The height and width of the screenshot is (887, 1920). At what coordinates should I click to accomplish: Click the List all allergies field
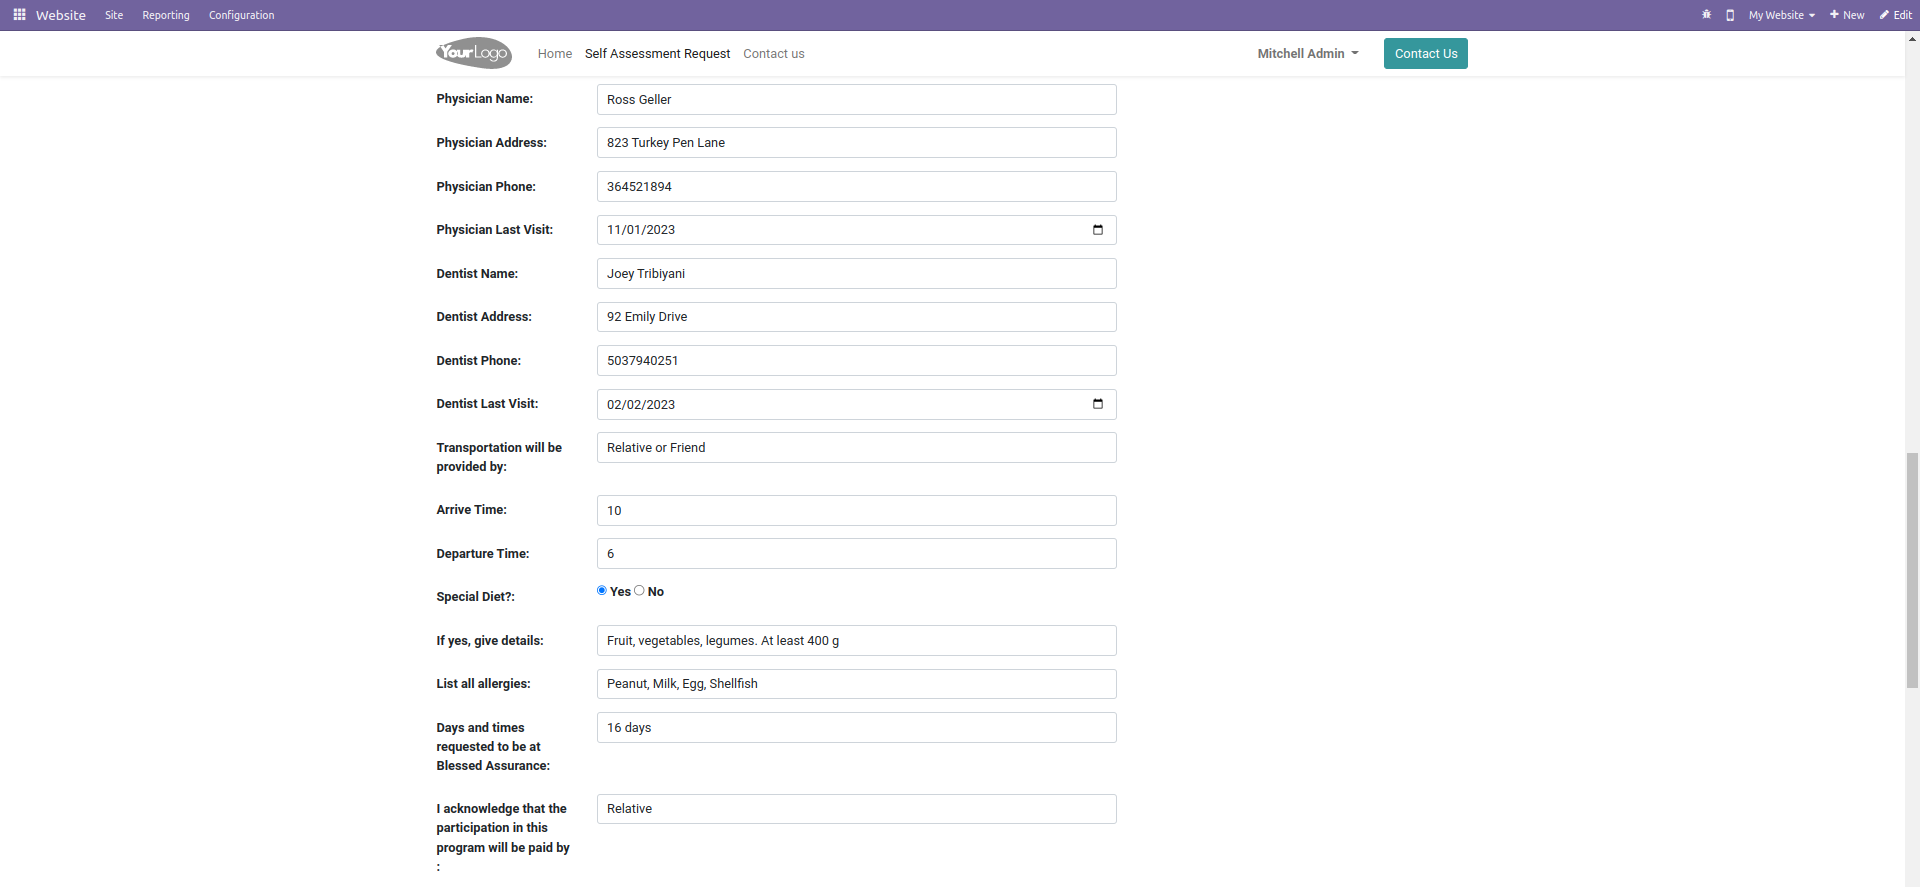coord(857,684)
